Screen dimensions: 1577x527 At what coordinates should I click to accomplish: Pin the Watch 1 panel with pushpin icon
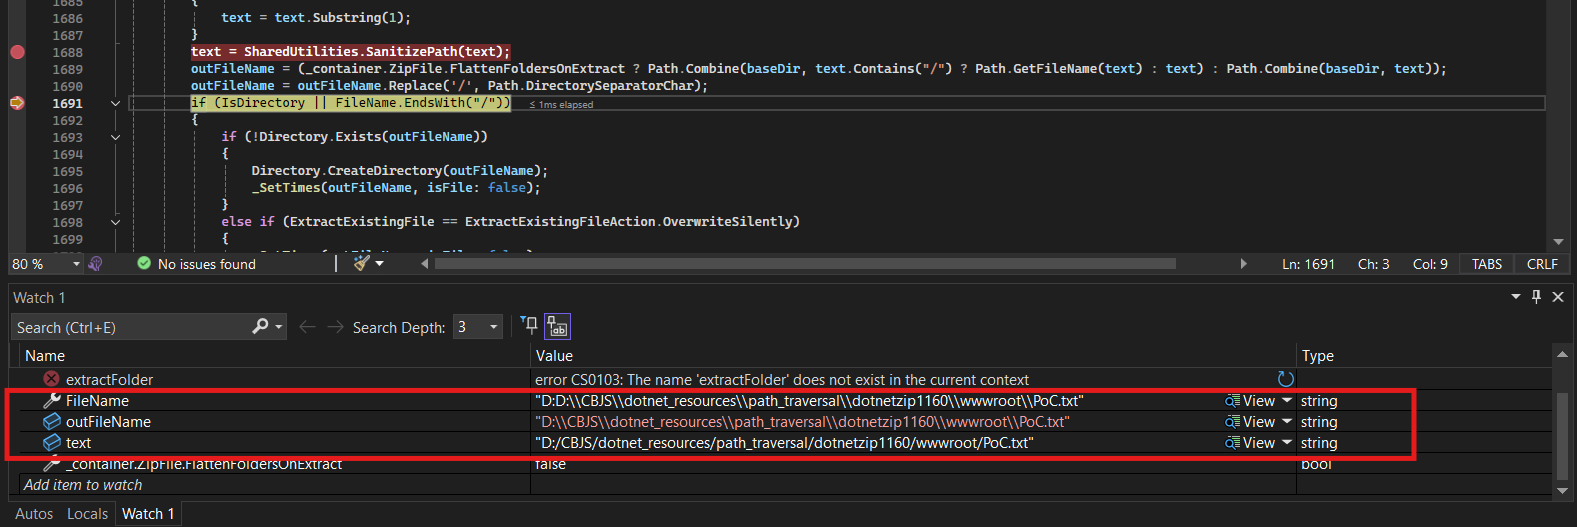(x=1537, y=297)
